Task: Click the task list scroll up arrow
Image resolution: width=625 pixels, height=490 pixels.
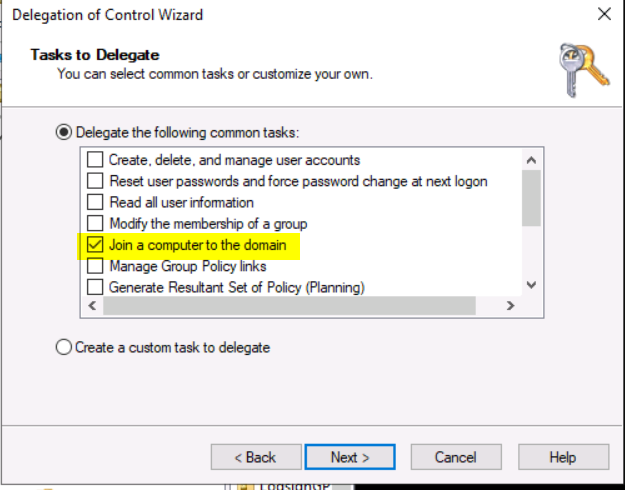Action: 531,160
